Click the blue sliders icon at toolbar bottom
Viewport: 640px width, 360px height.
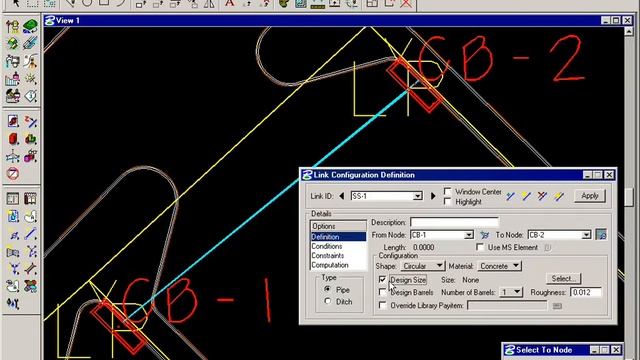tap(12, 303)
